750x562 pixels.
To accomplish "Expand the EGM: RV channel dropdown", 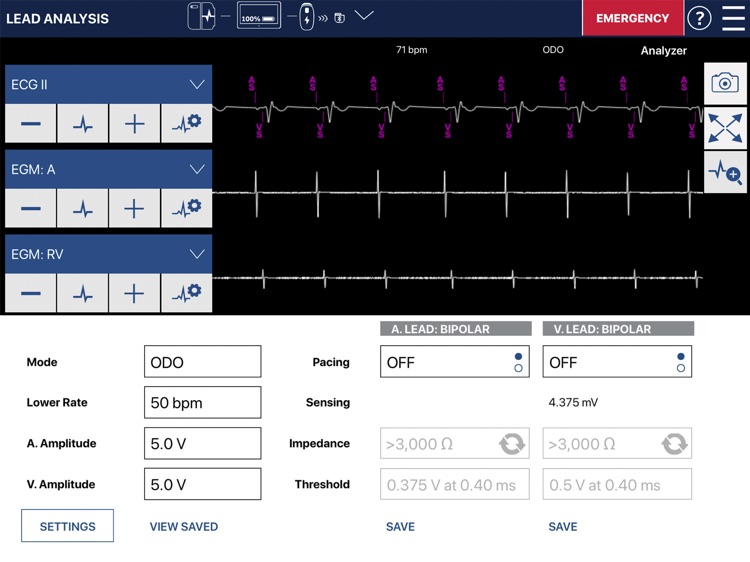I will [197, 254].
